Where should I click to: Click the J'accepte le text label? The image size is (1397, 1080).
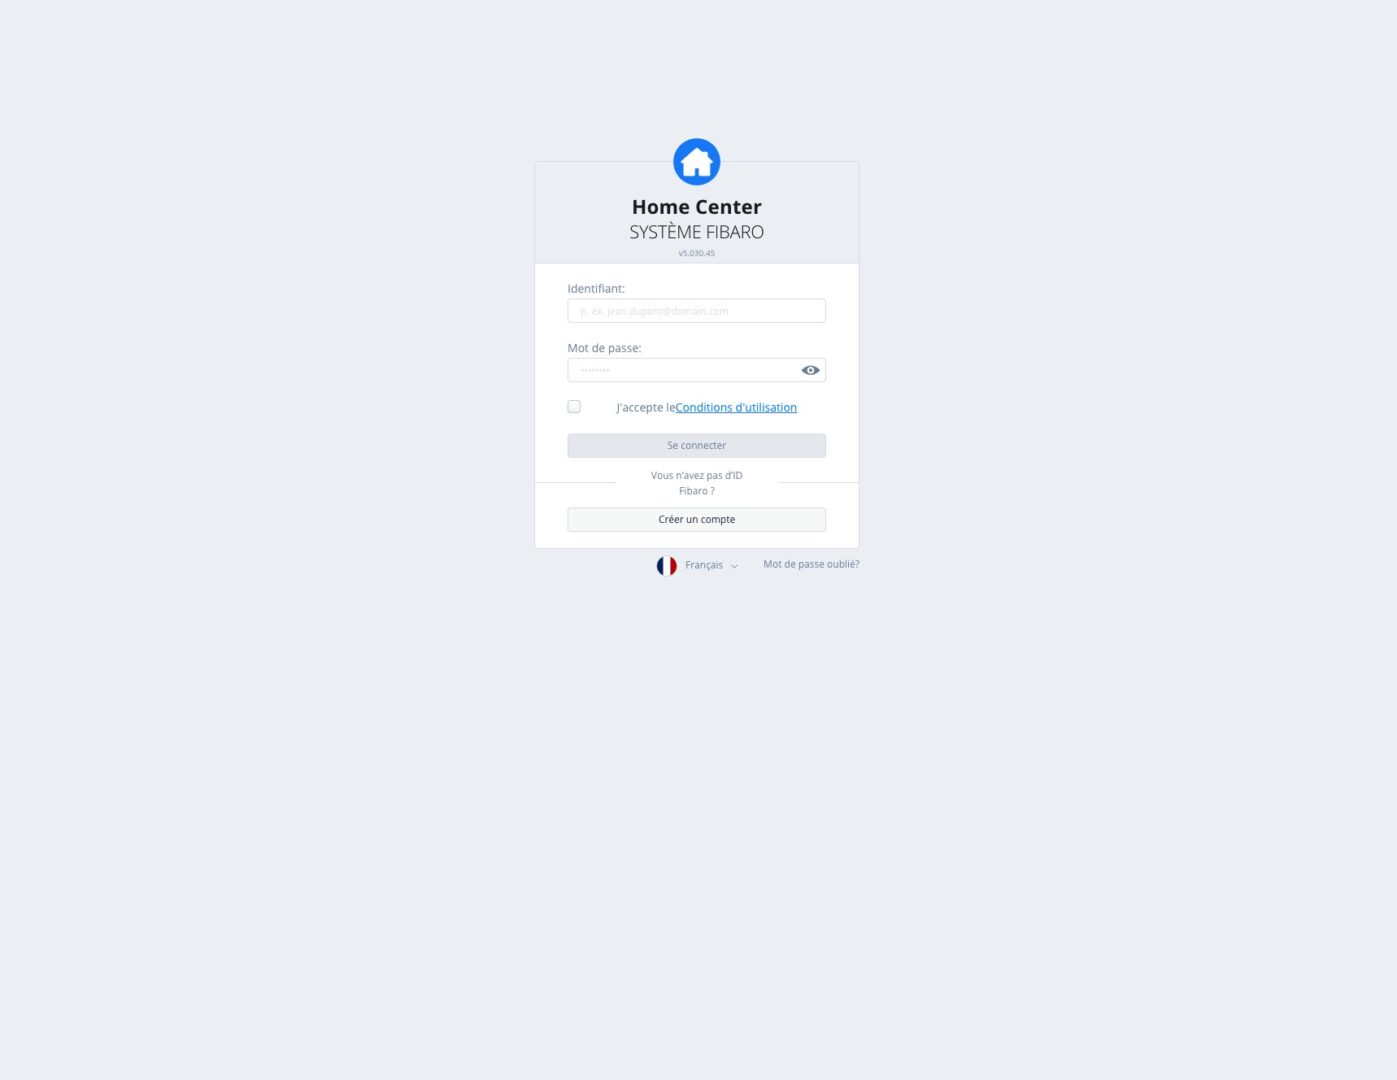[x=646, y=408]
